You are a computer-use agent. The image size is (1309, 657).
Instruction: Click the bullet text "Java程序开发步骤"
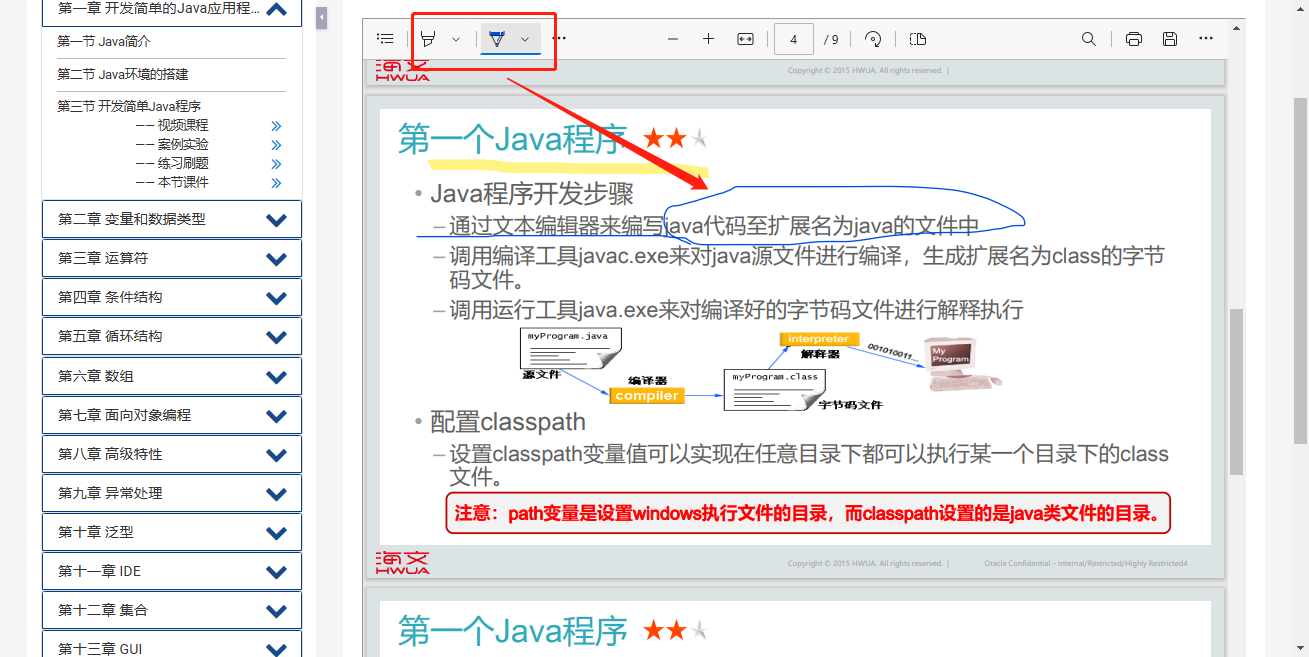click(x=532, y=193)
